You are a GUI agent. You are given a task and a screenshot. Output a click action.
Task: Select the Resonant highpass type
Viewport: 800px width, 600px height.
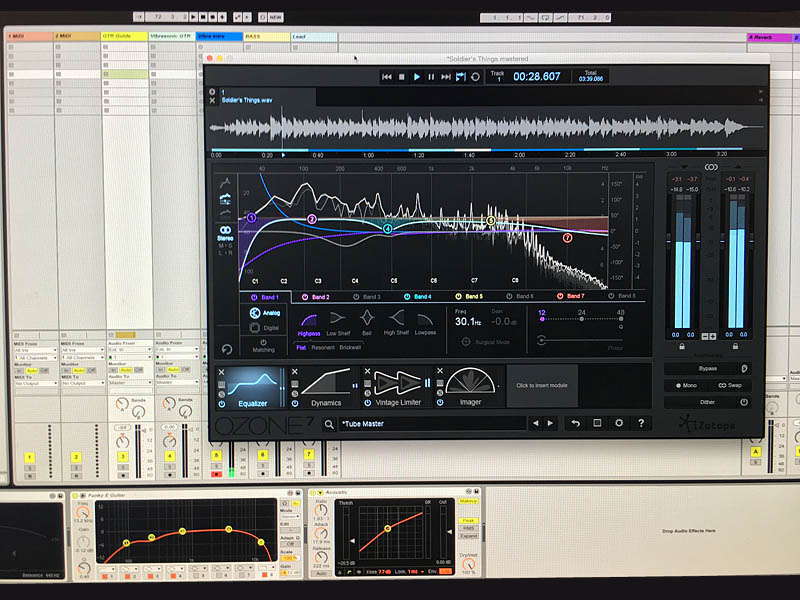tap(323, 347)
